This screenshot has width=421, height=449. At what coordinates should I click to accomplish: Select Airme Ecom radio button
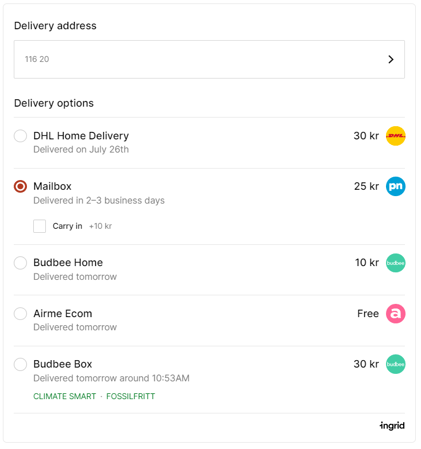20,314
